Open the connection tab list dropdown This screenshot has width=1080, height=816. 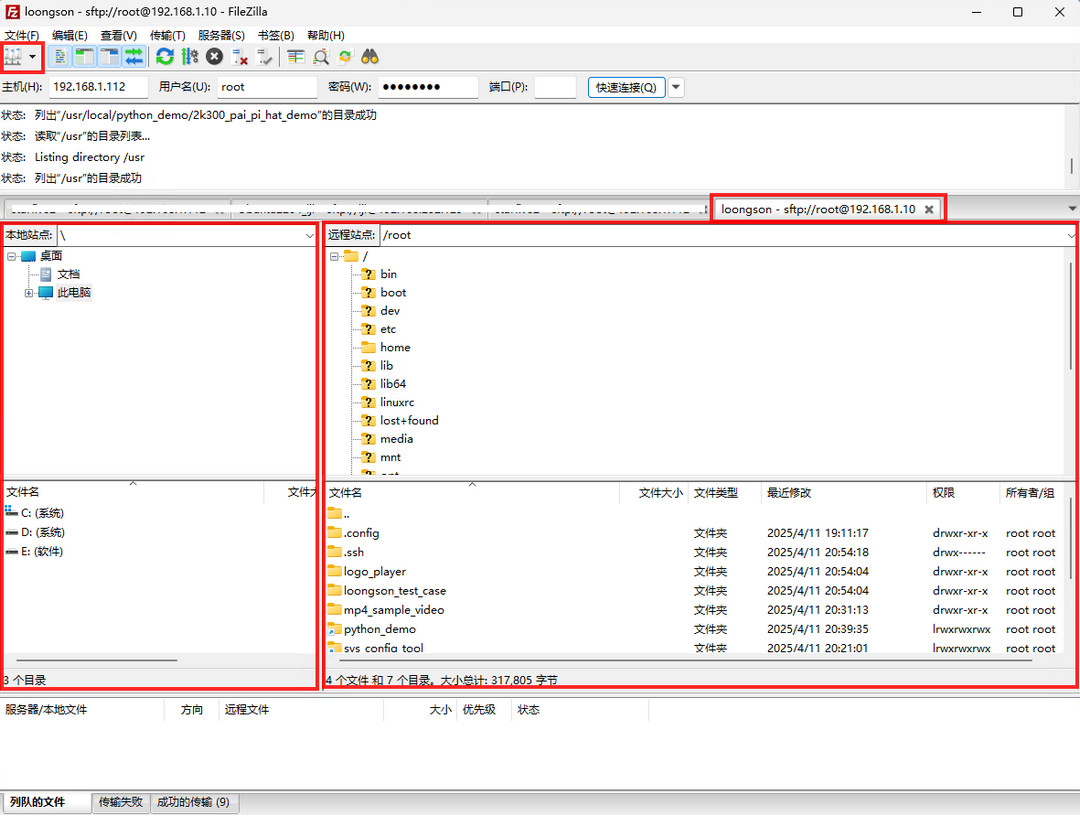pyautogui.click(x=1072, y=209)
